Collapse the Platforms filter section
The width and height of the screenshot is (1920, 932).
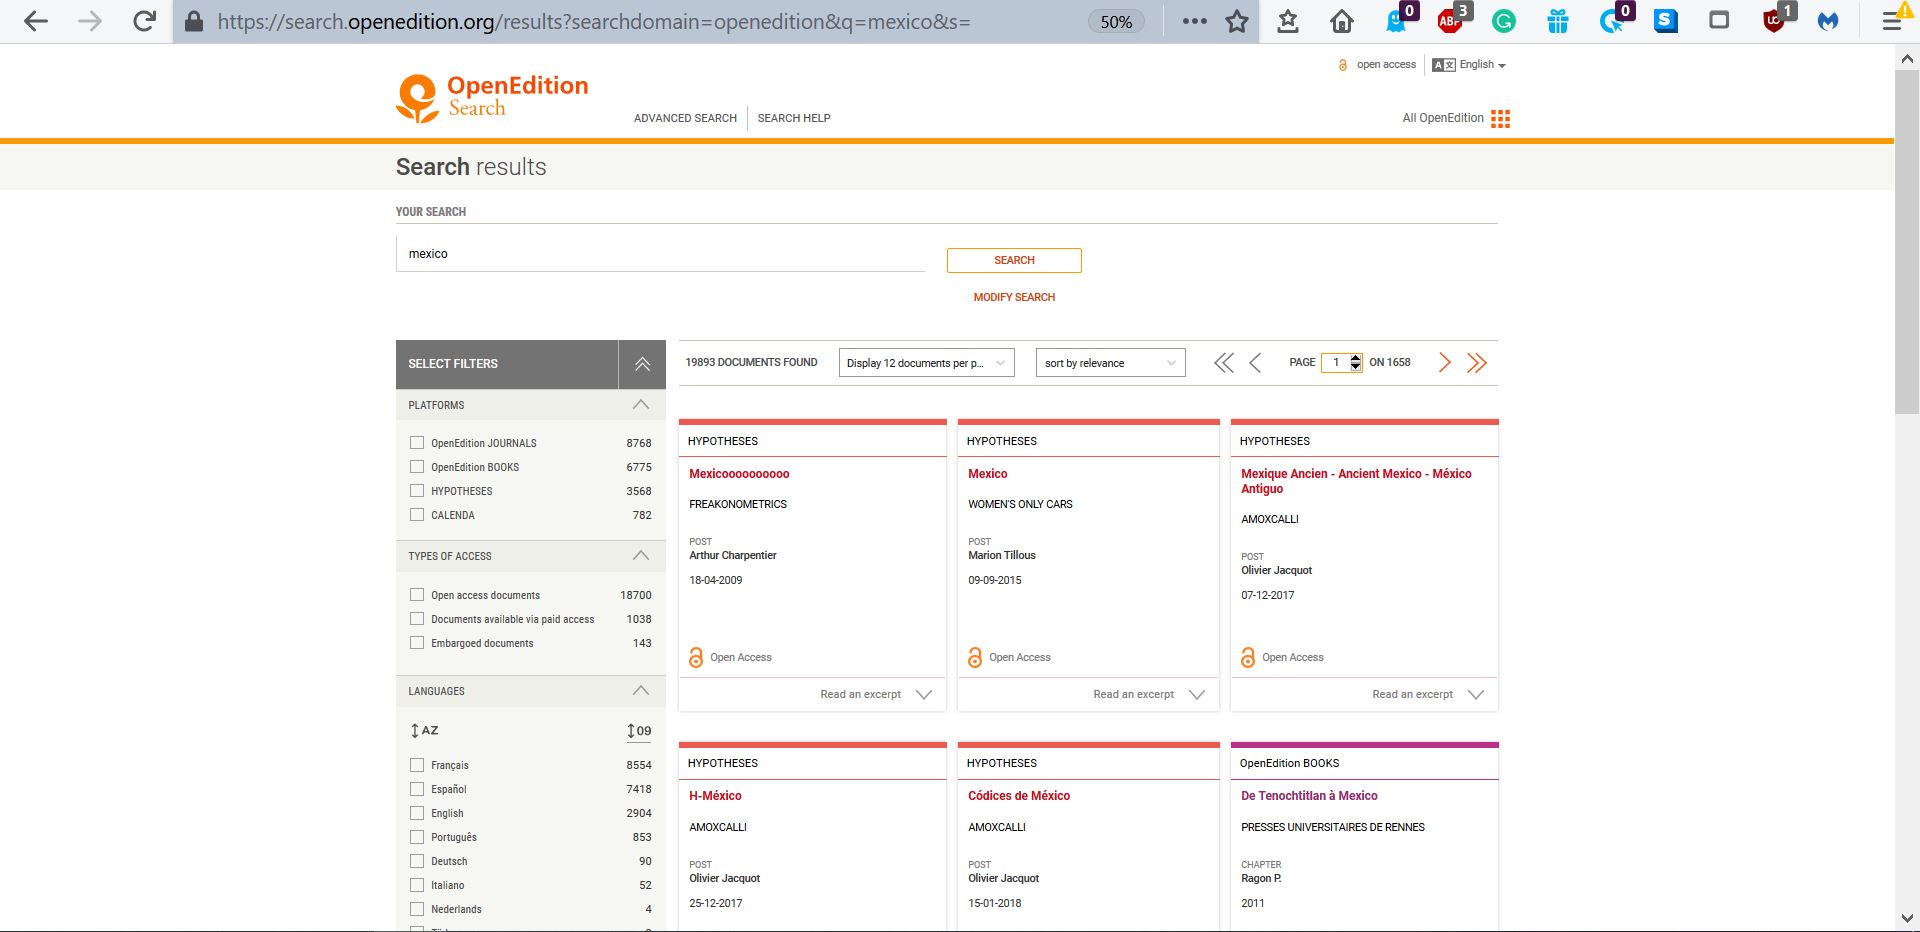pyautogui.click(x=641, y=405)
